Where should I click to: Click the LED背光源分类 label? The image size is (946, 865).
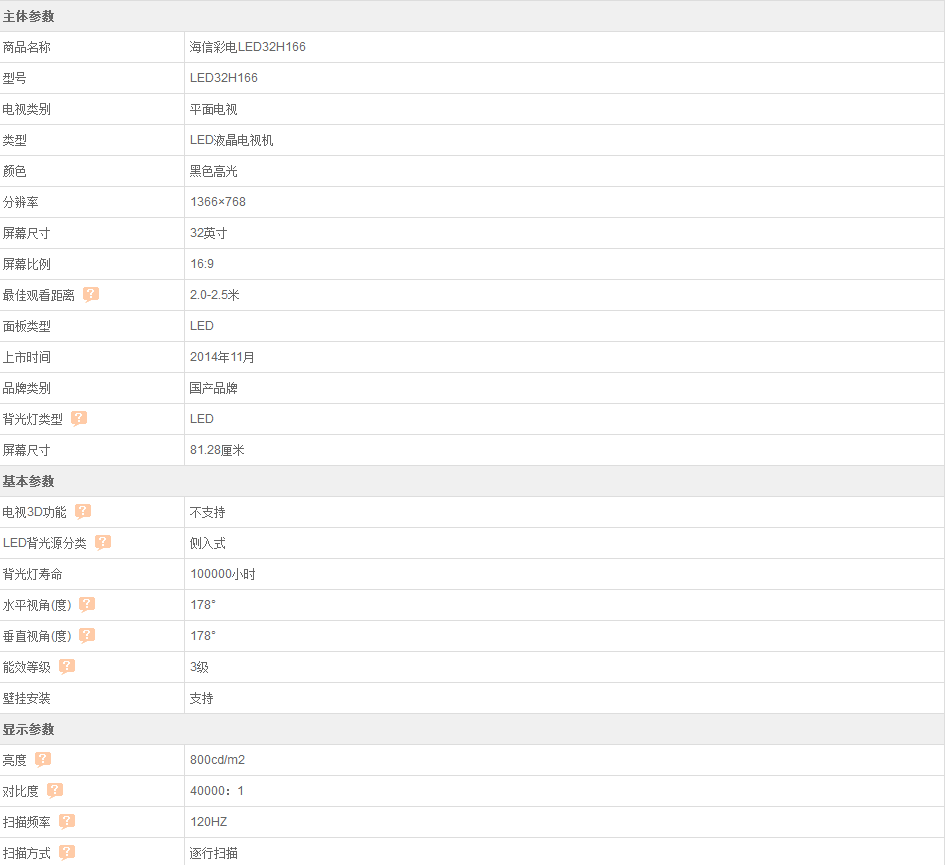pos(45,543)
